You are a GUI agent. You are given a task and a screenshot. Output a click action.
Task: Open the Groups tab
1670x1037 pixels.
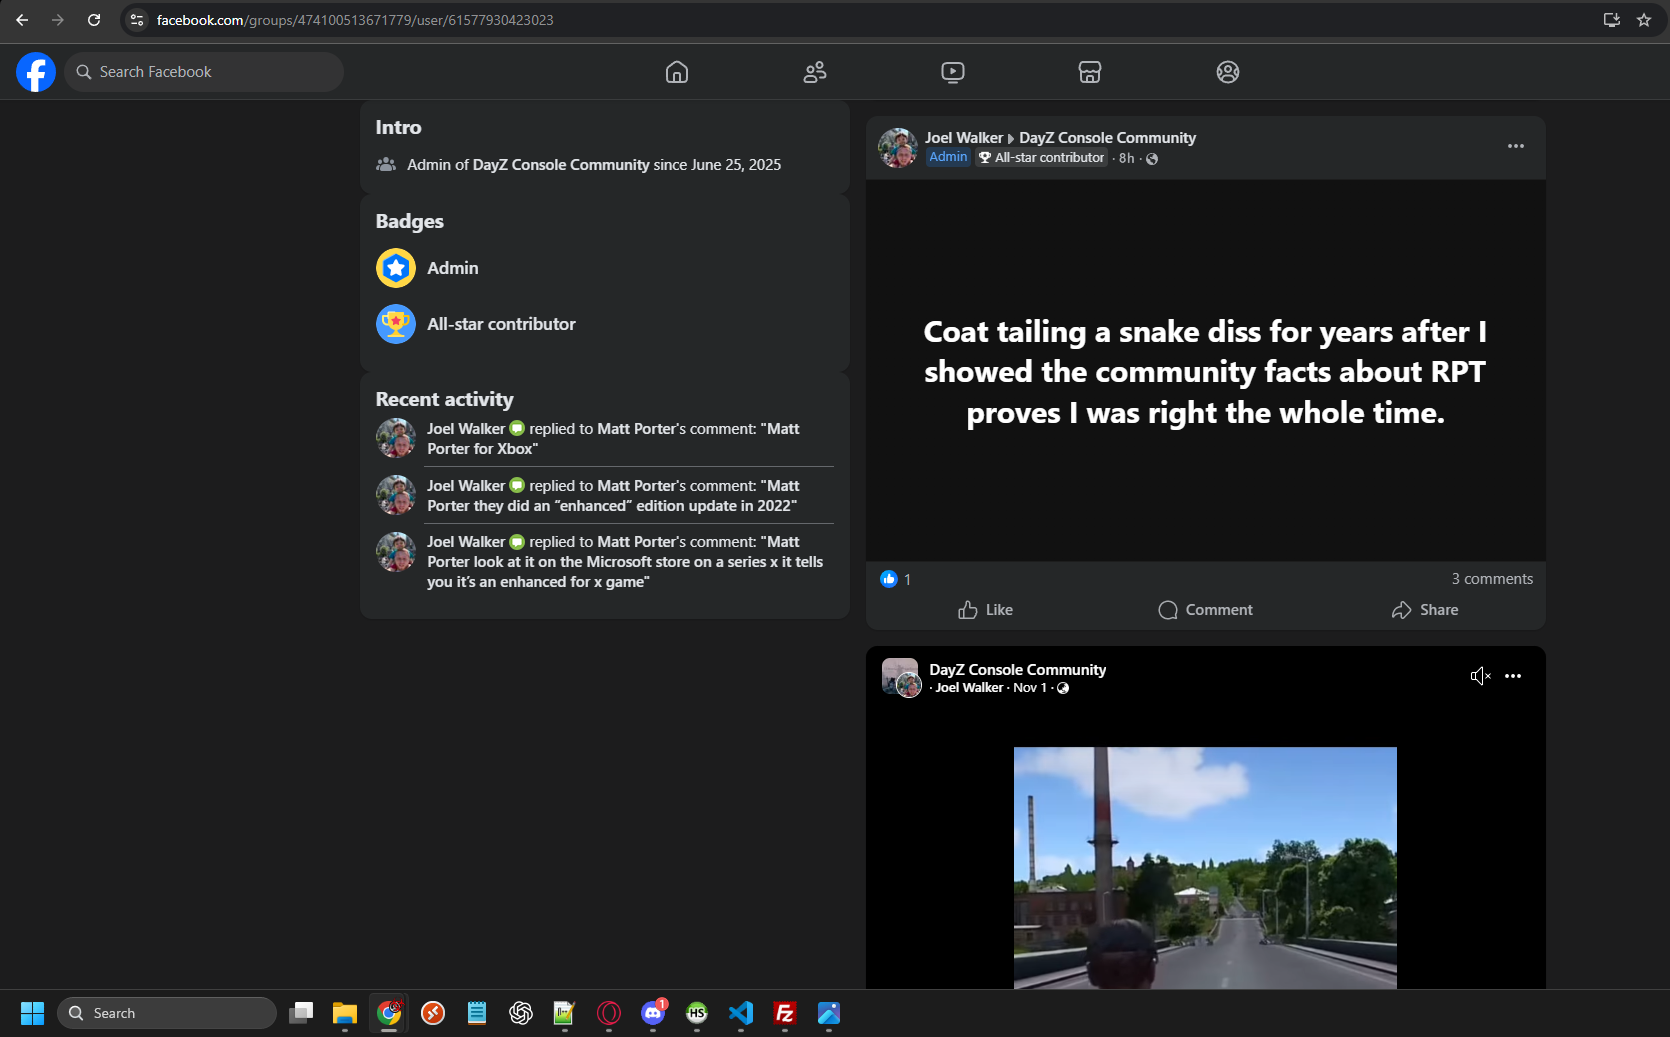(1228, 72)
